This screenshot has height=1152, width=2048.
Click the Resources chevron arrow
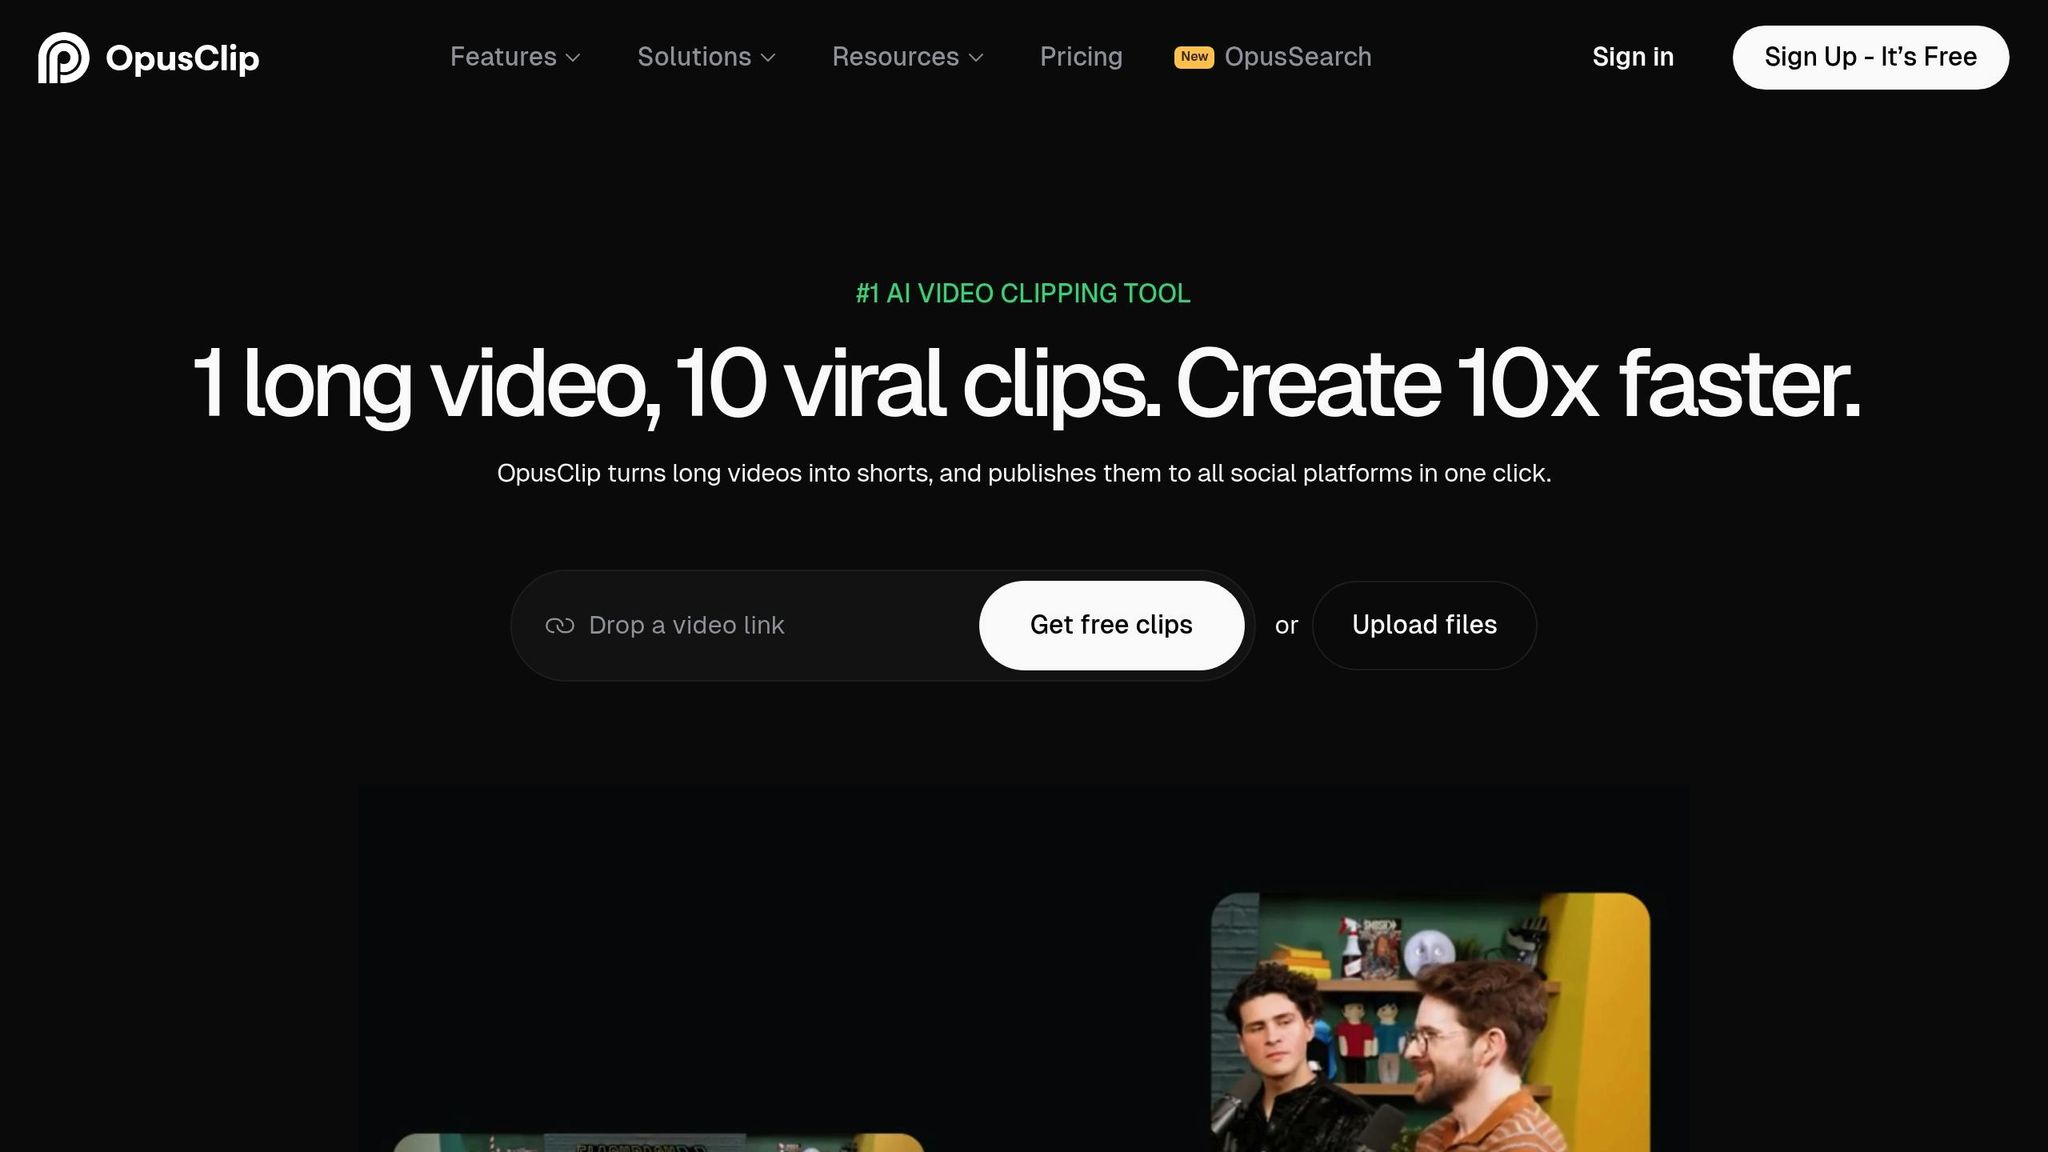coord(977,59)
